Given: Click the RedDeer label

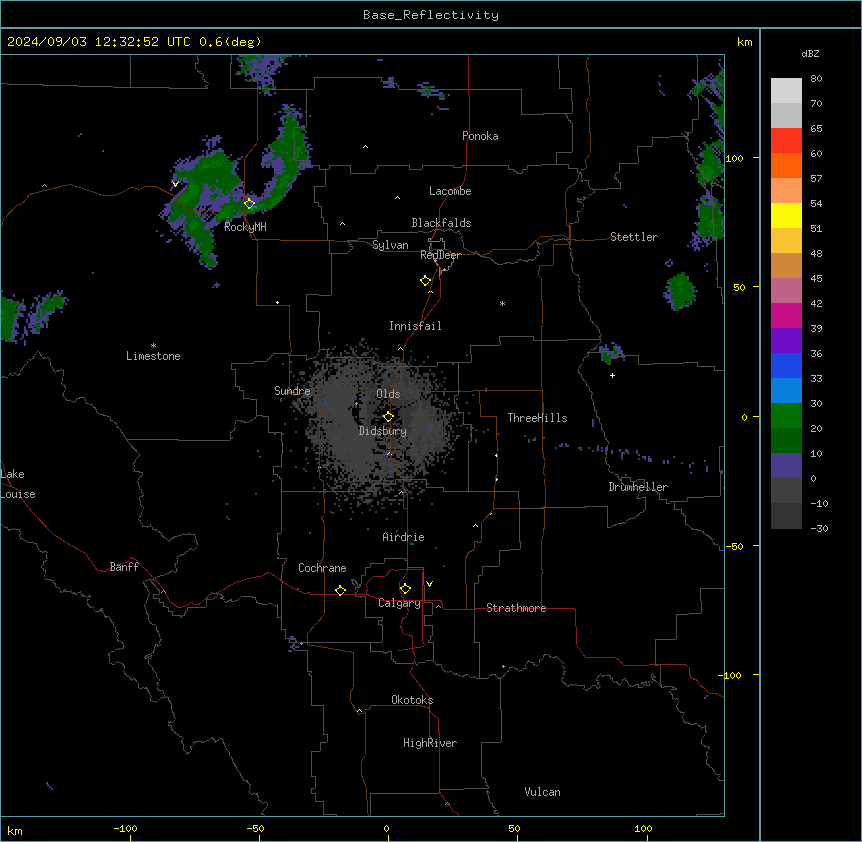Looking at the screenshot, I should click(x=440, y=255).
